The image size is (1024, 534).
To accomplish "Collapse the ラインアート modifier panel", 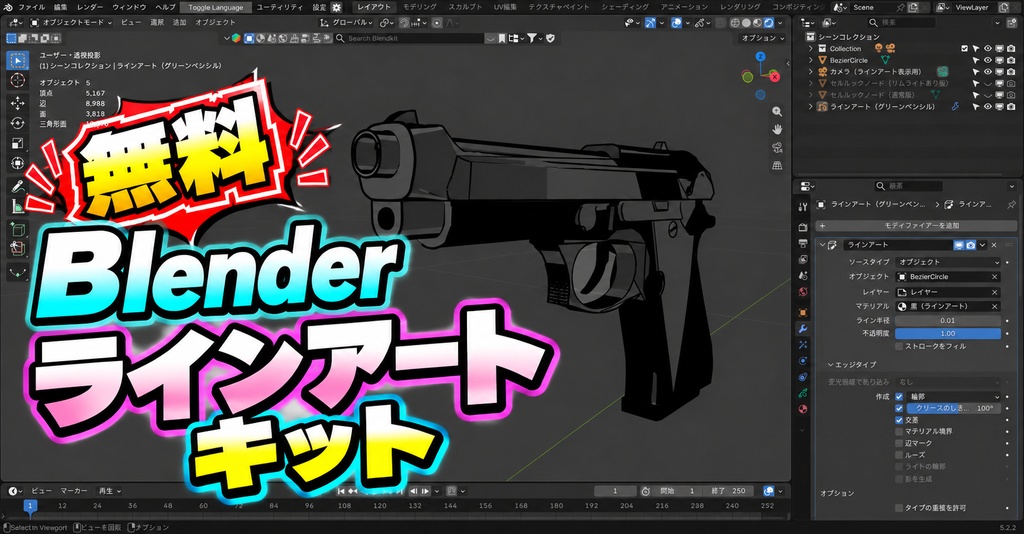I will [822, 245].
